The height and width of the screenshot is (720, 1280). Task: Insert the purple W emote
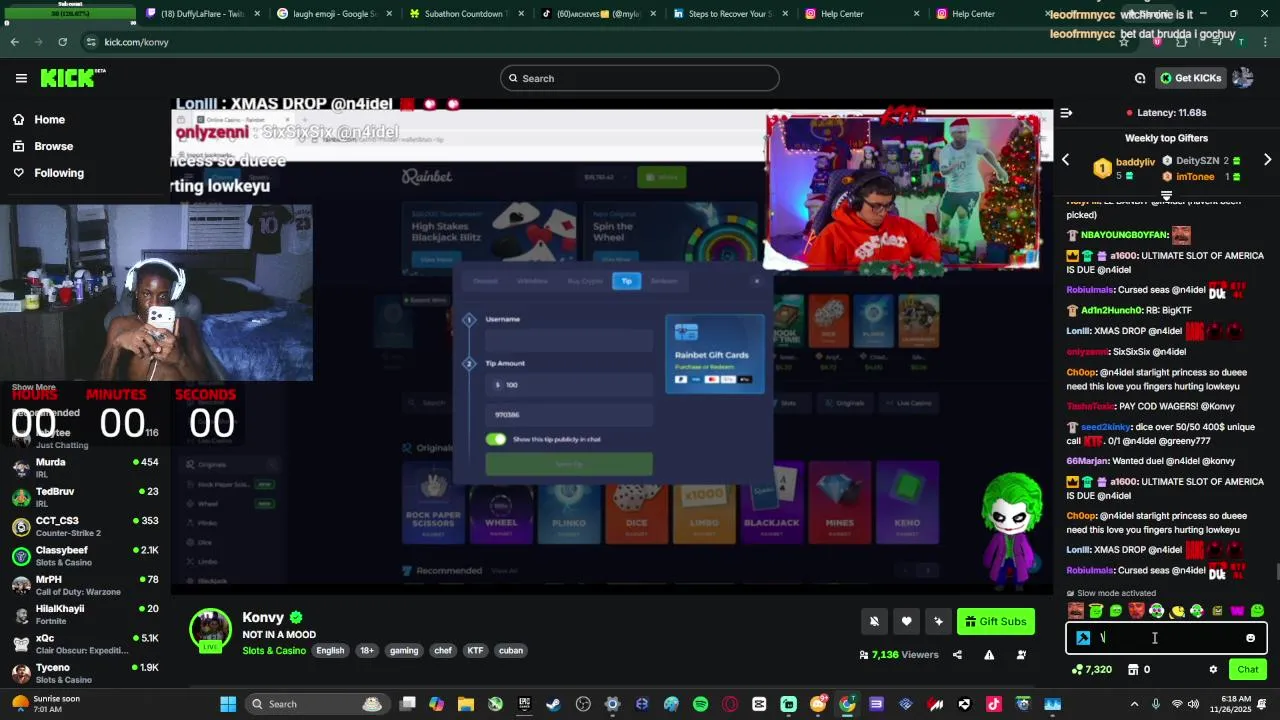(1237, 611)
